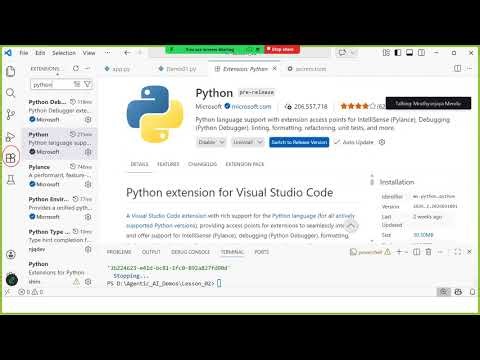The image size is (480, 360).
Task: Open the Testing flask view
Action: (x=11, y=180)
